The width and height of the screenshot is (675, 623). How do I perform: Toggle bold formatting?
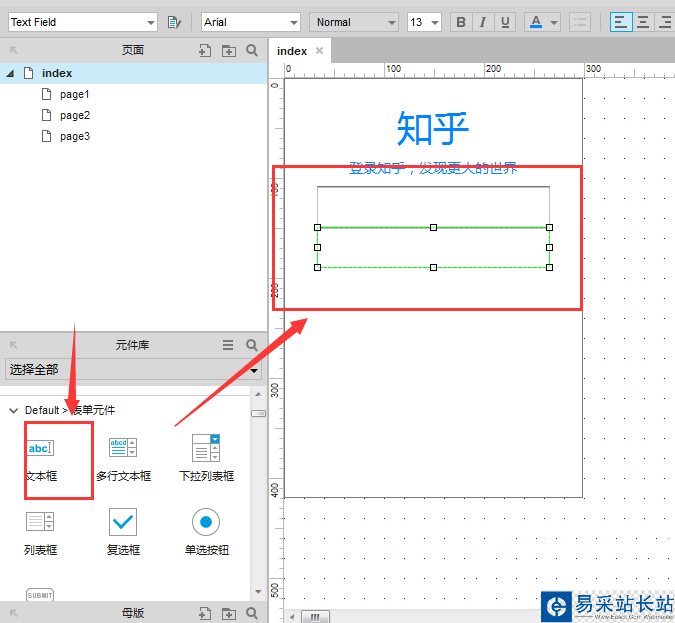point(461,22)
